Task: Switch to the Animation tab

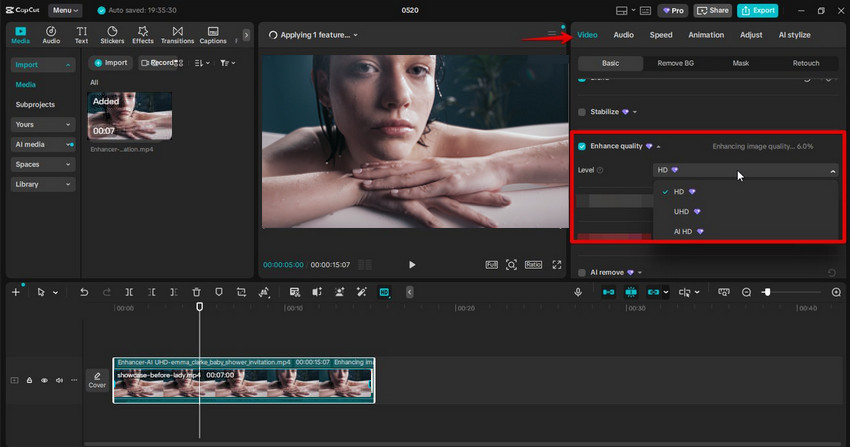Action: pos(706,35)
